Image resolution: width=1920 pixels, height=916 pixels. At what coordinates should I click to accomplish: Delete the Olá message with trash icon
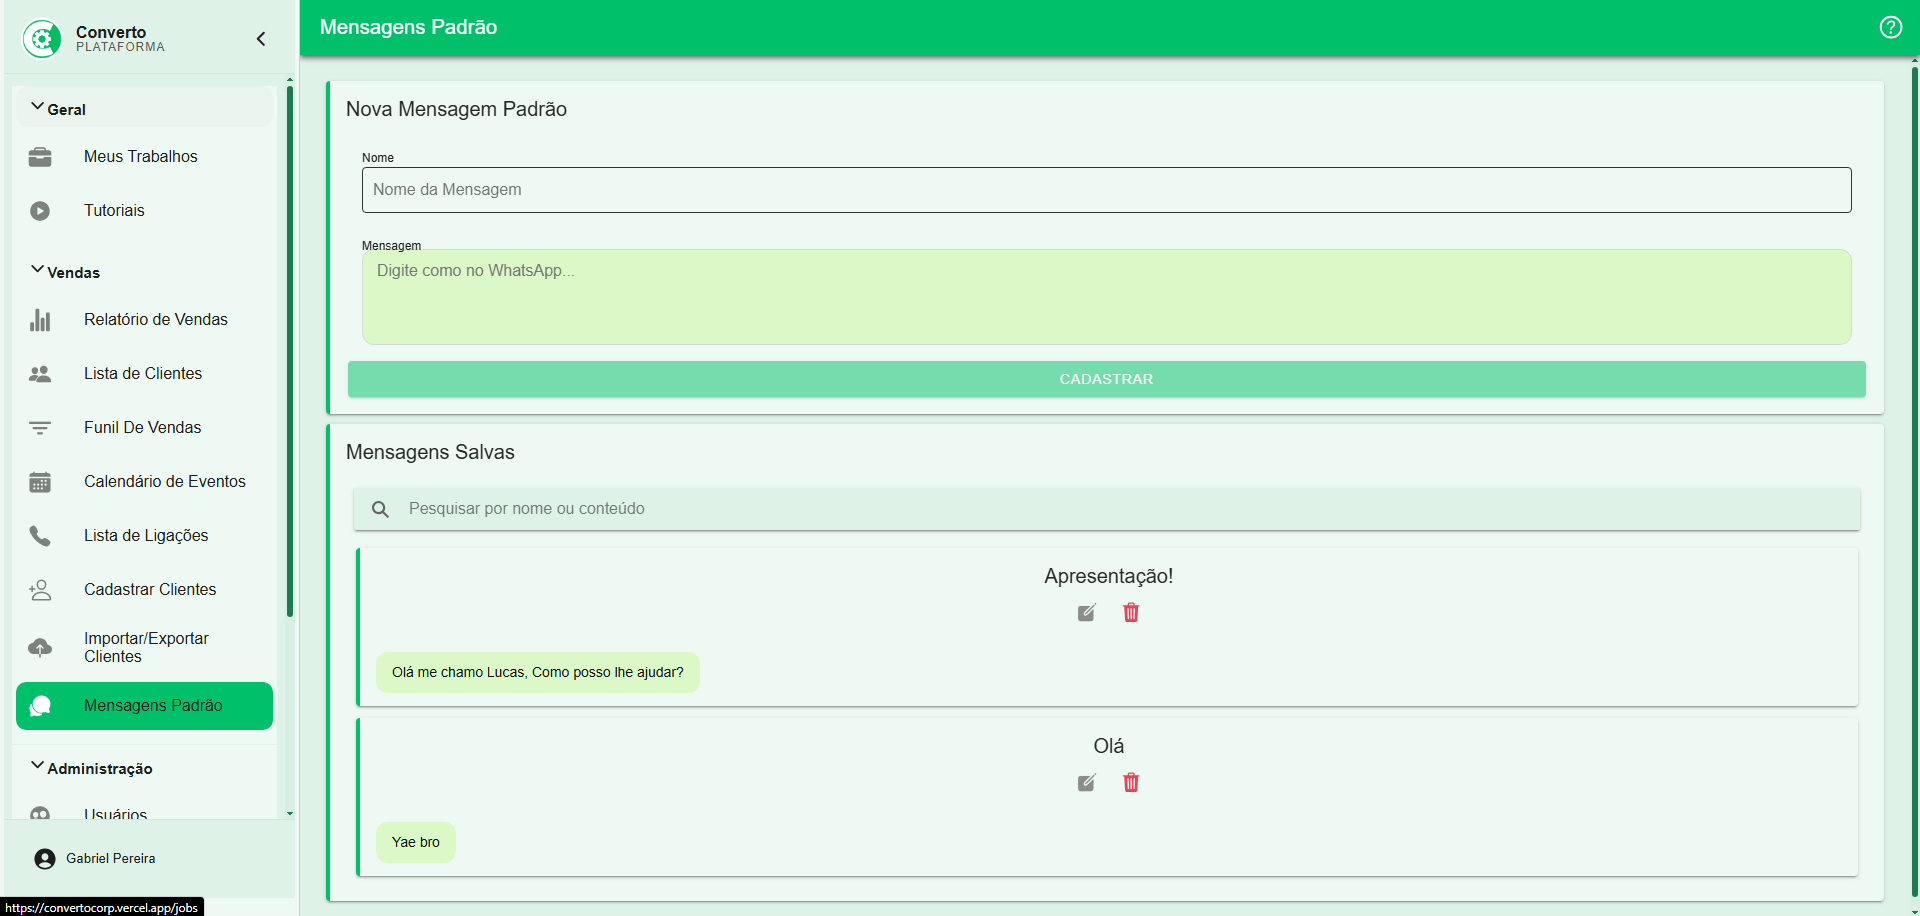1131,783
